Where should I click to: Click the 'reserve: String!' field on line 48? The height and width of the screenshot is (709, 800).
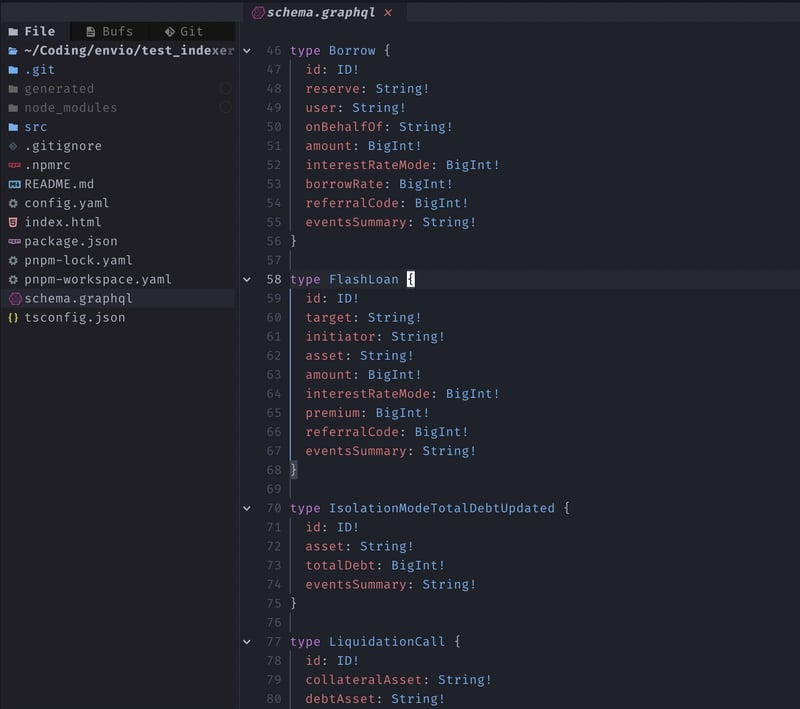pyautogui.click(x=367, y=89)
